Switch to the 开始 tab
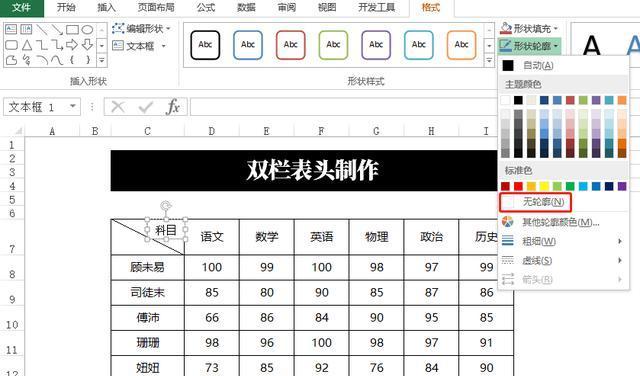Viewport: 640px width, 376px height. point(66,8)
